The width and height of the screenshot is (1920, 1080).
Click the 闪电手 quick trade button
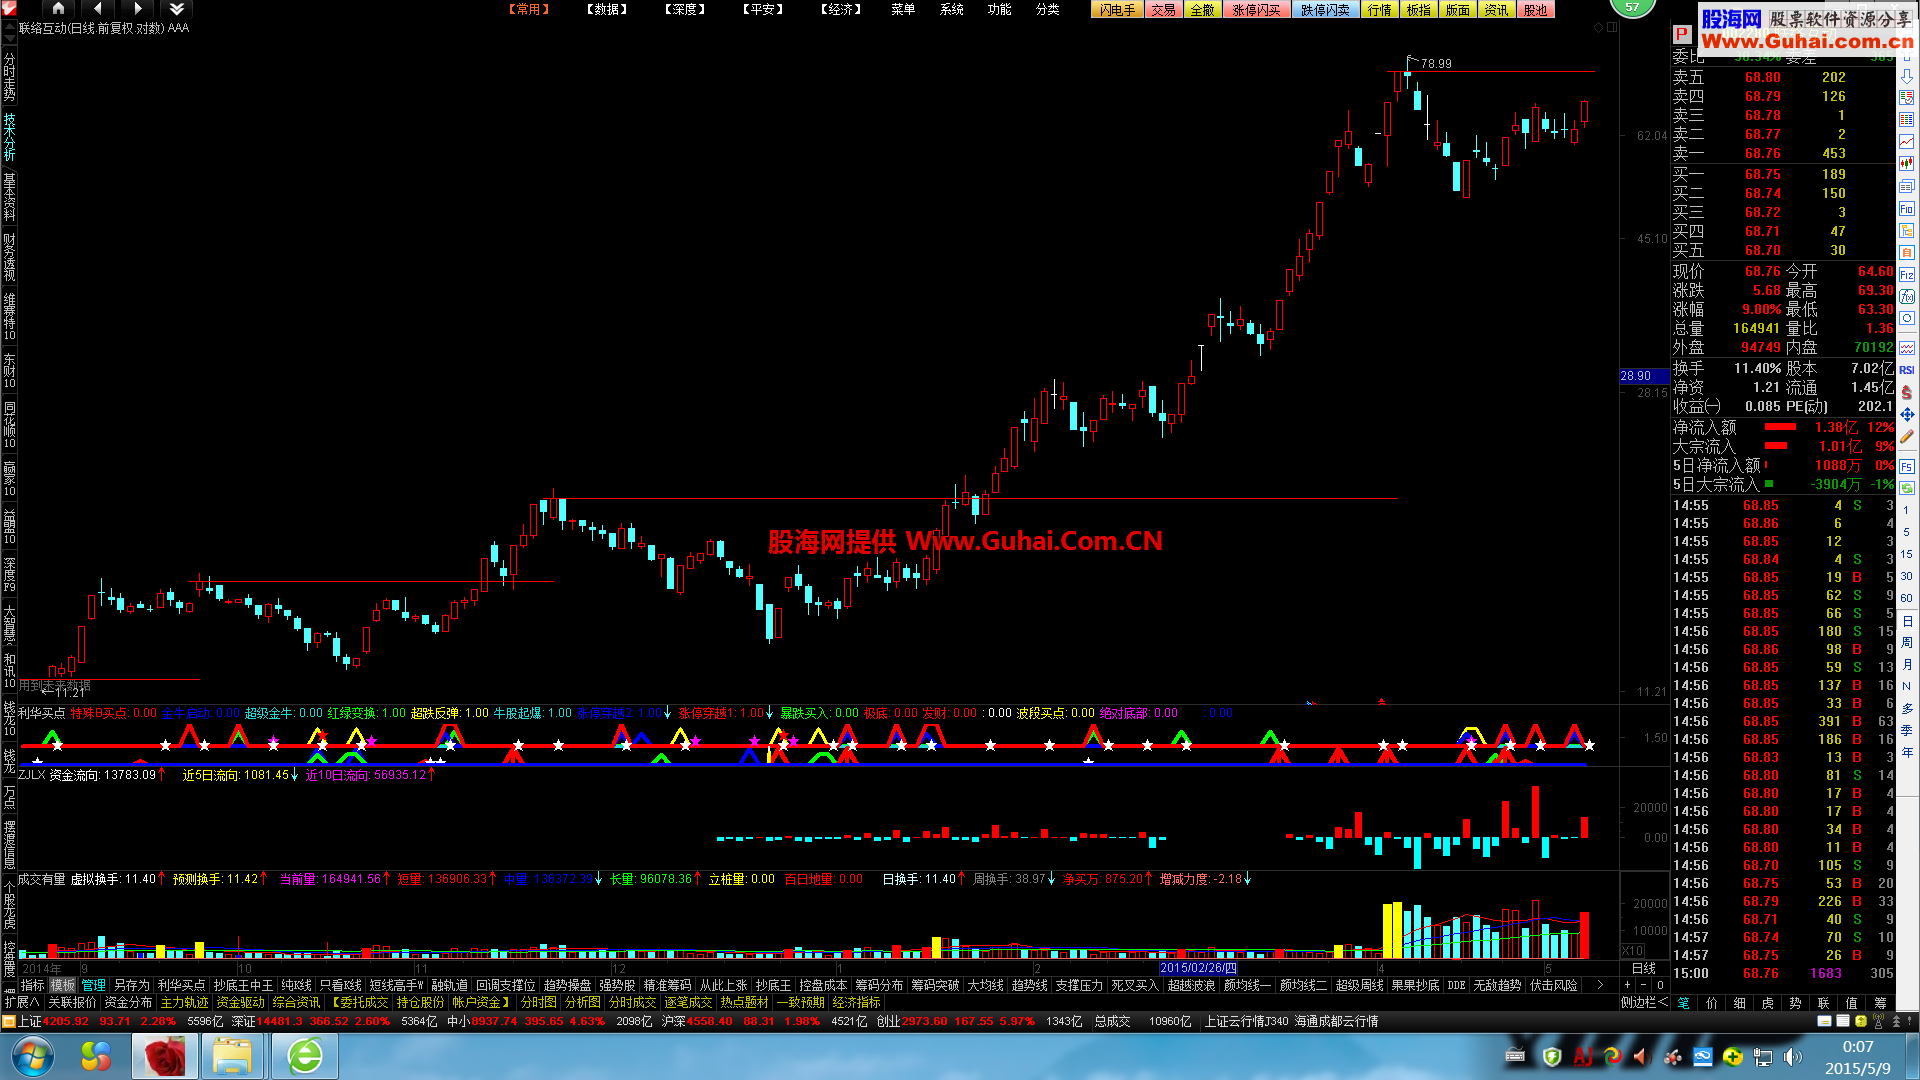1118,10
